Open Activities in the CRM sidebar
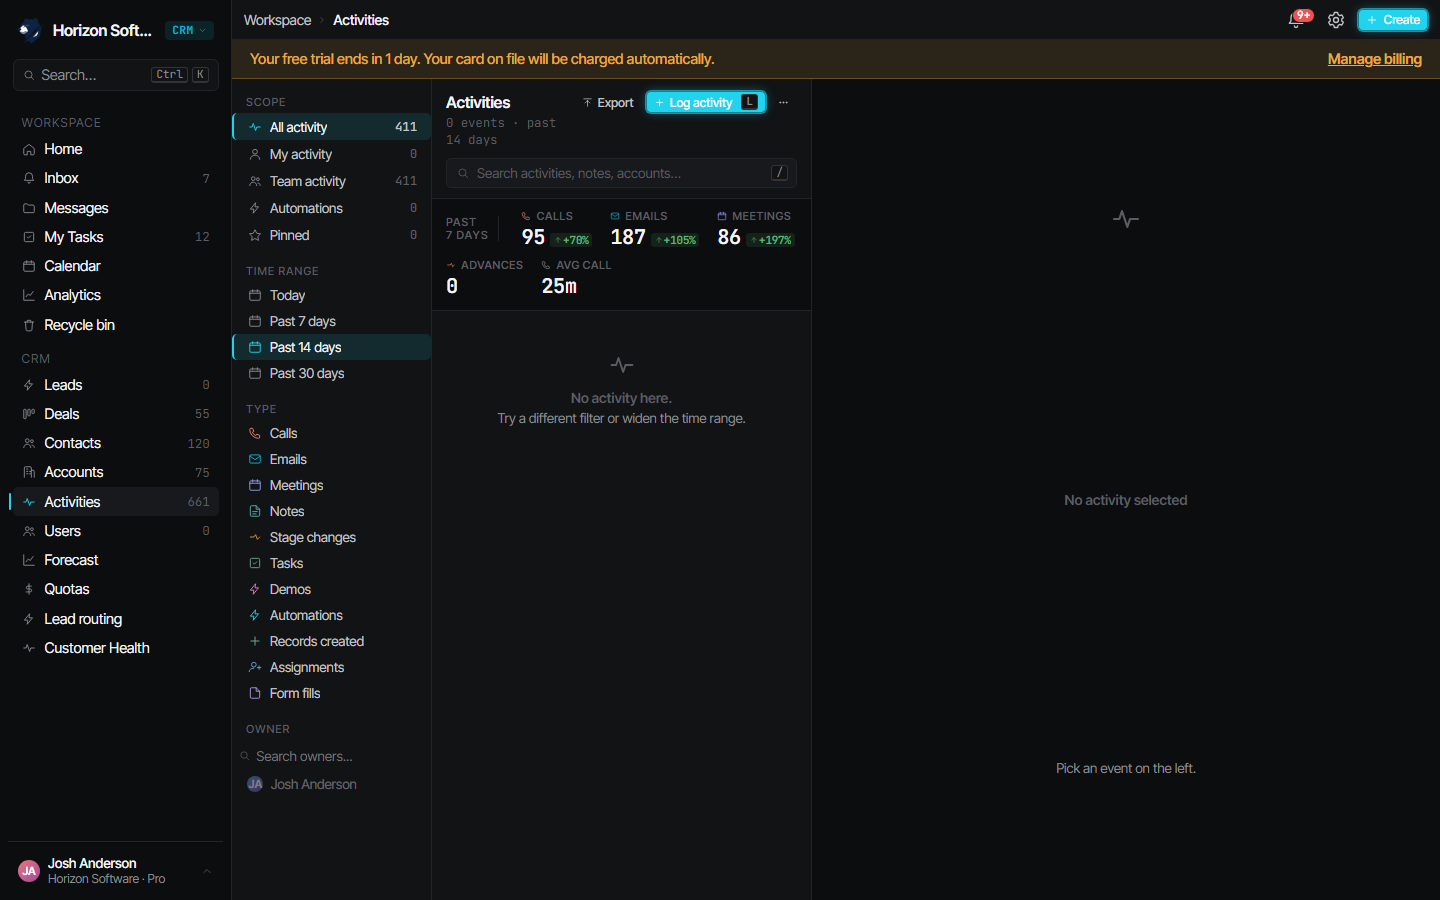The height and width of the screenshot is (900, 1440). pyautogui.click(x=114, y=502)
